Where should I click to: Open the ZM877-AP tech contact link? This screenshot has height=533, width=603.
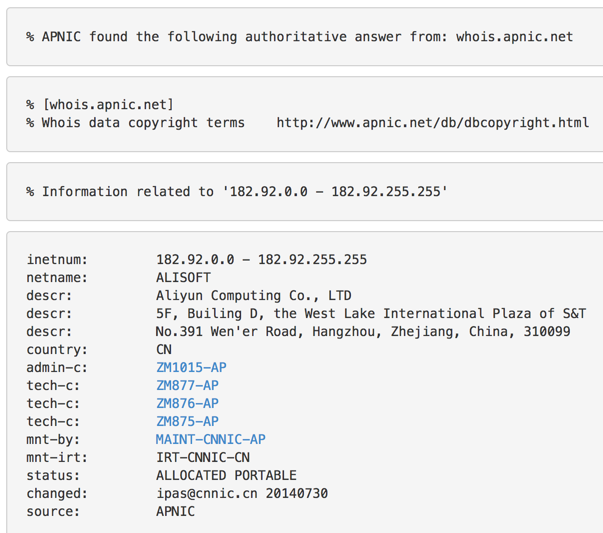(x=187, y=385)
